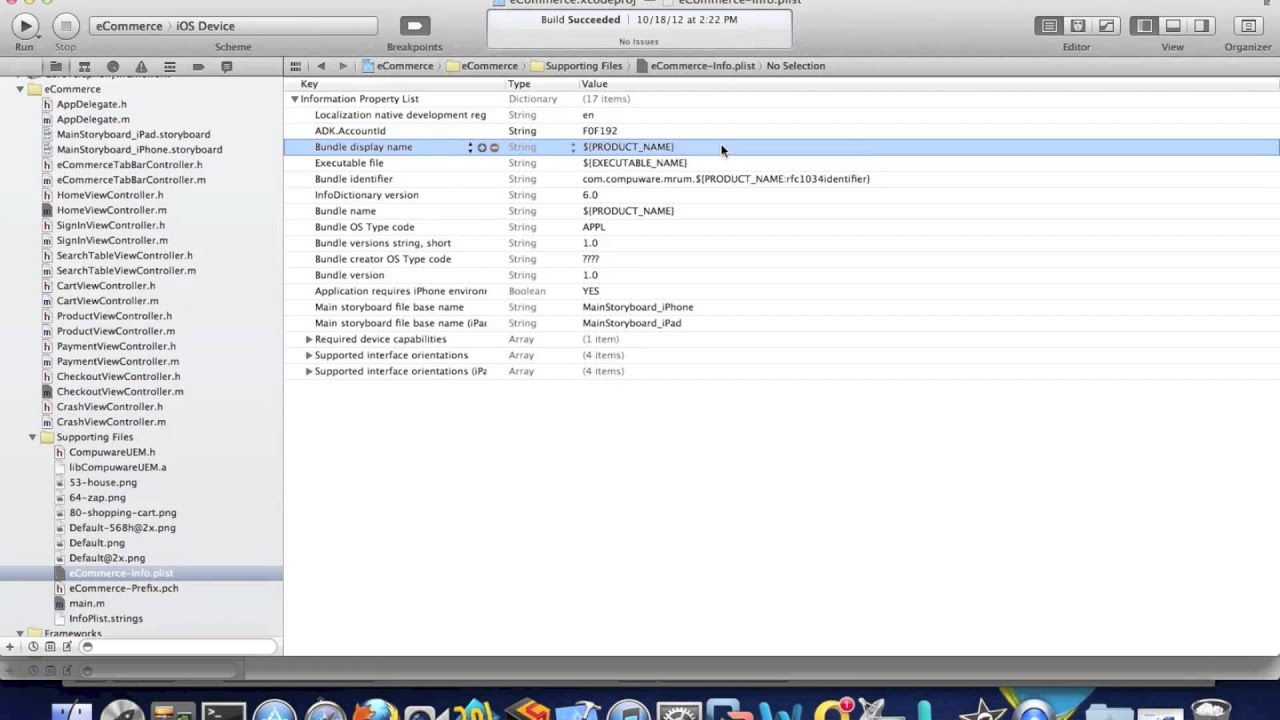Click eCommerce project in the jump bar
Image resolution: width=1280 pixels, height=720 pixels.
(x=398, y=66)
